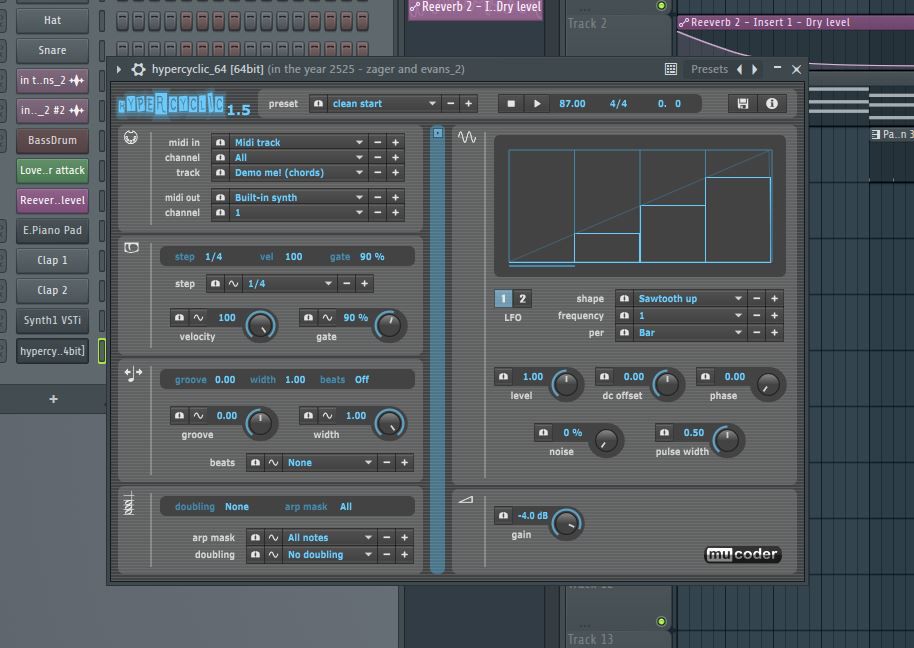
Task: Click the LFO modulation icon for velocity
Action: point(198,318)
